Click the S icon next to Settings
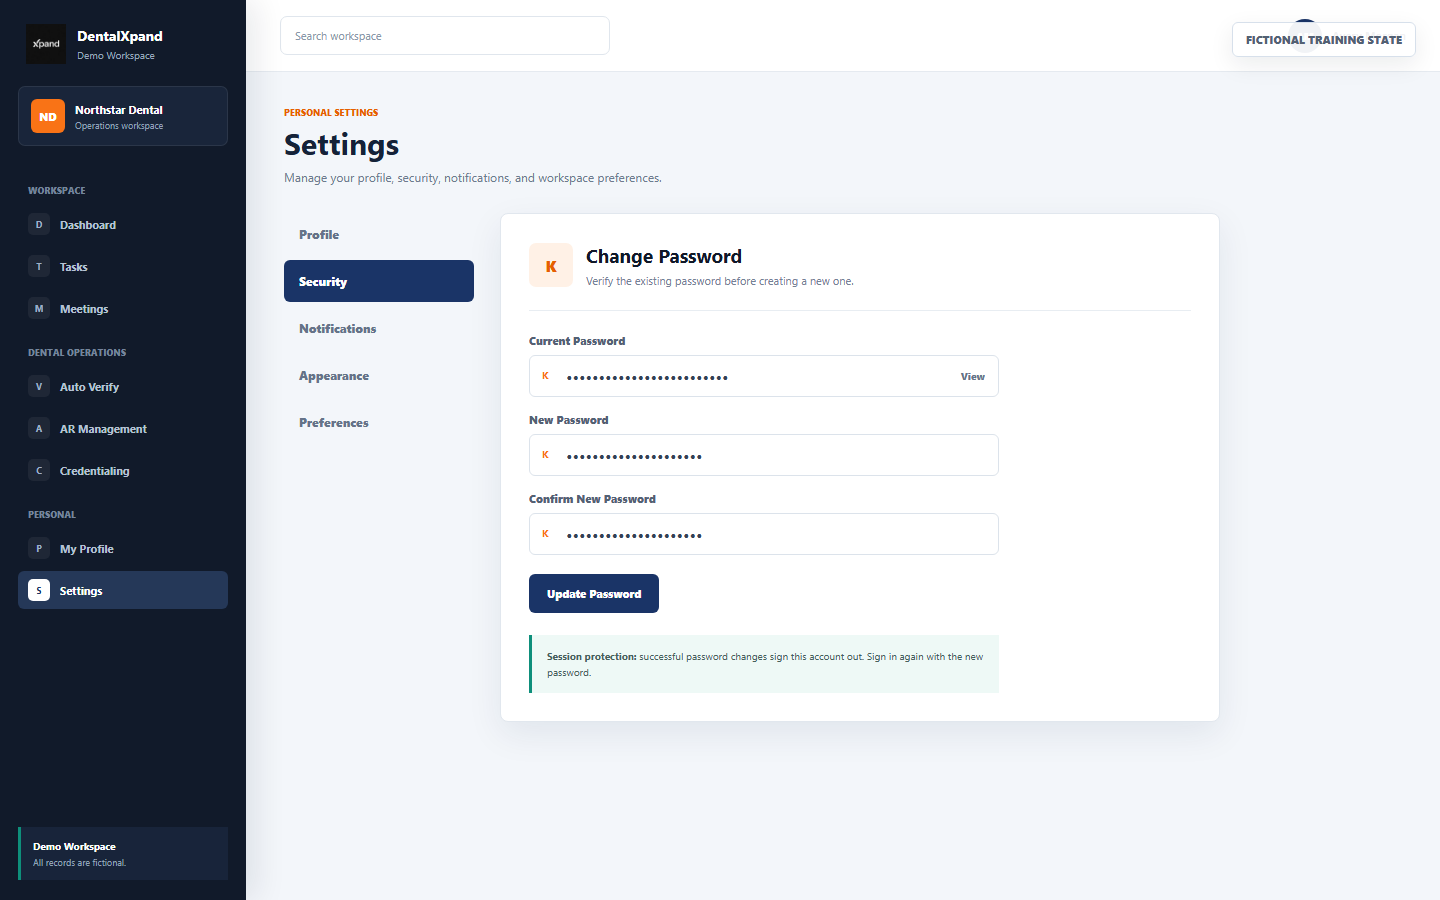 pos(39,591)
